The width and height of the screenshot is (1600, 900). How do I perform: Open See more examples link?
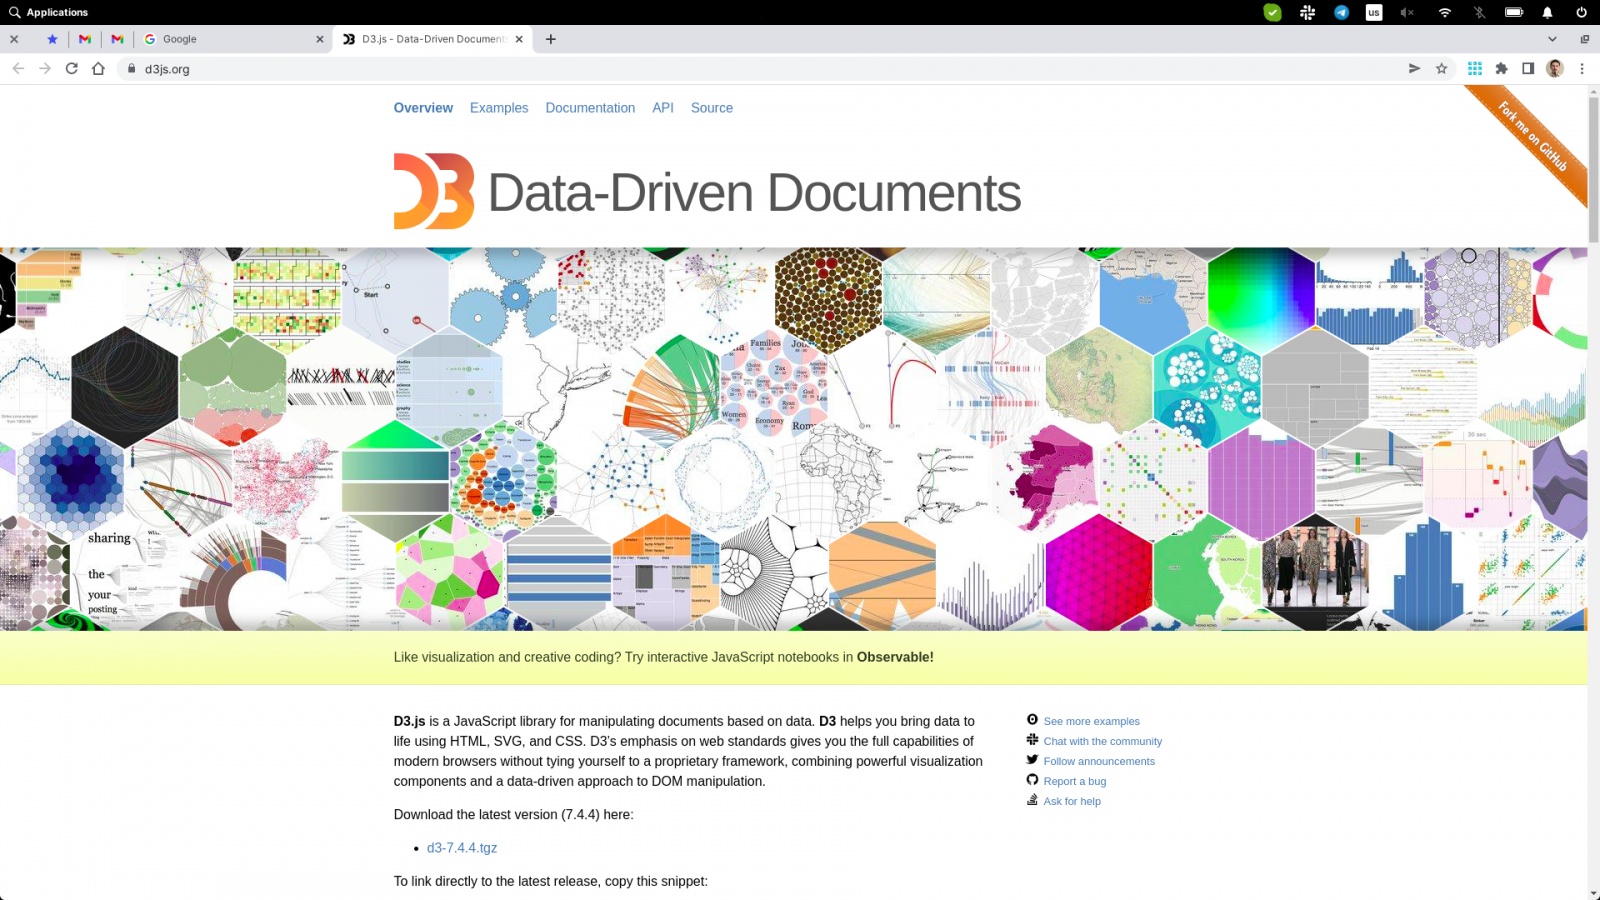[1092, 721]
